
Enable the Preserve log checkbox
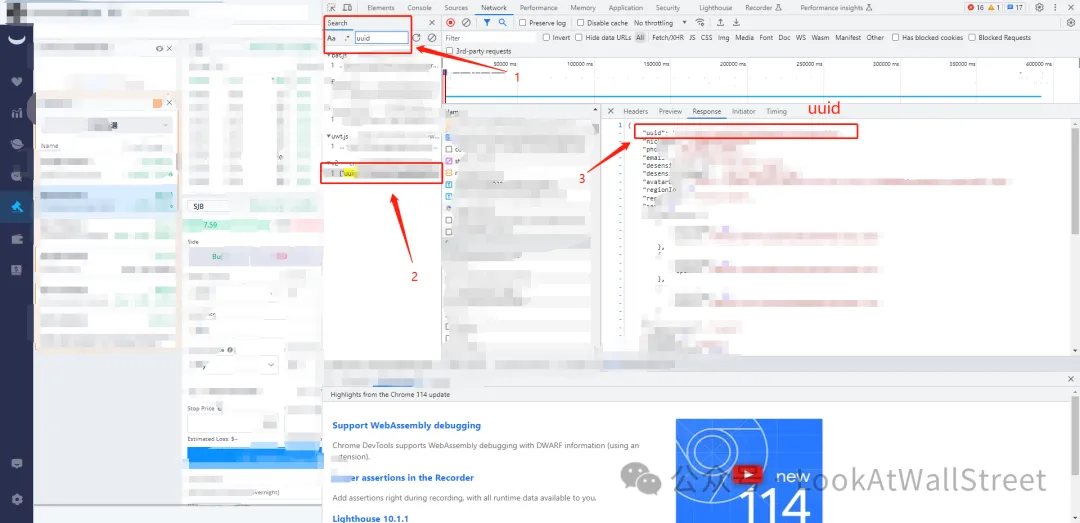(522, 23)
